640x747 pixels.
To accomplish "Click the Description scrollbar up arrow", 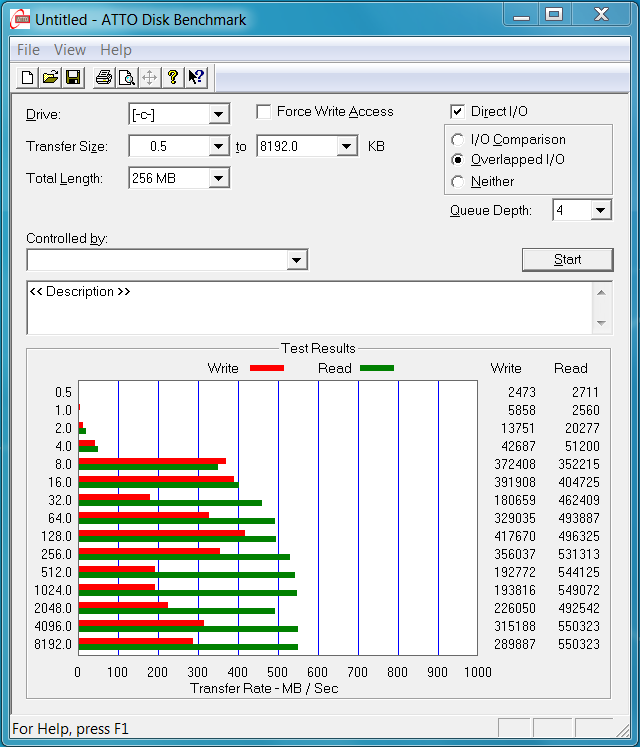I will coord(601,293).
